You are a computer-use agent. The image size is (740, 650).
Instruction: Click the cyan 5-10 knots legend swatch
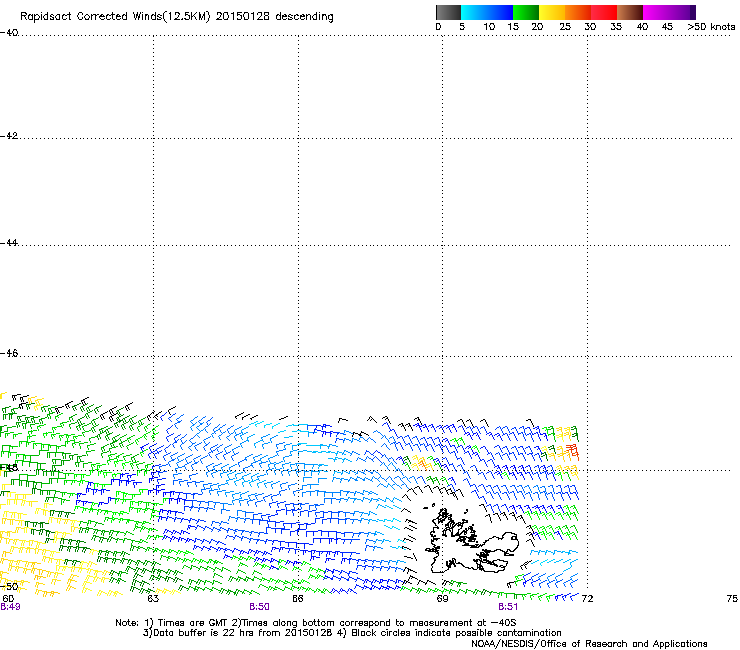[x=474, y=12]
